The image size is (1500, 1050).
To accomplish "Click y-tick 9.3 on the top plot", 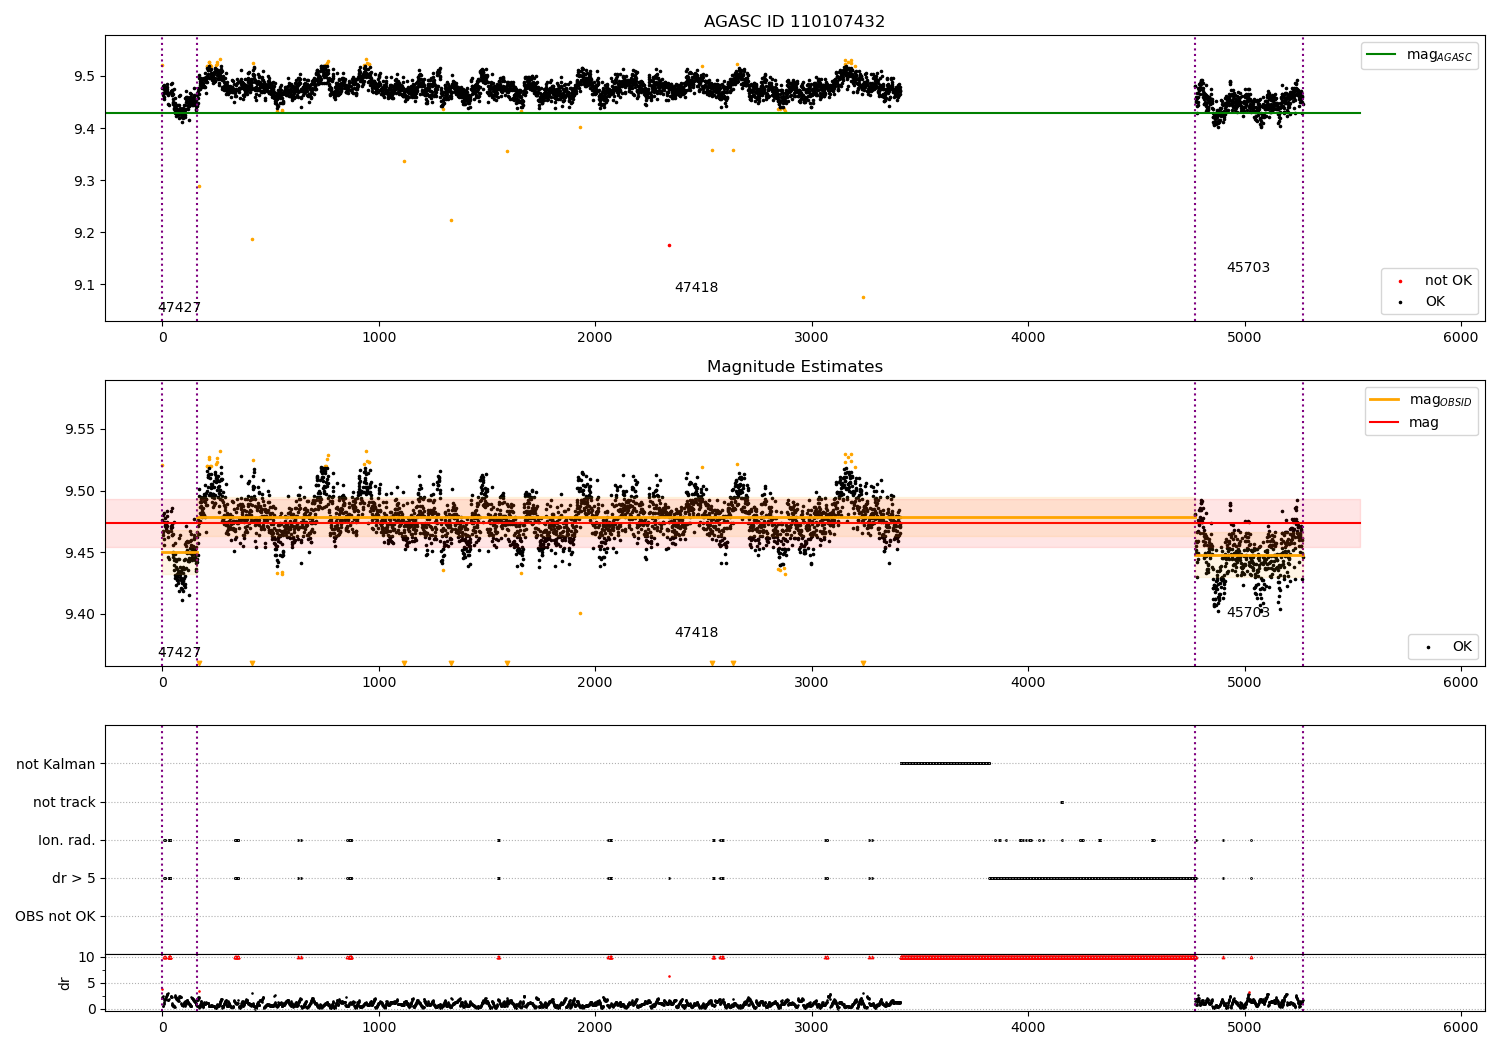I will (x=83, y=181).
